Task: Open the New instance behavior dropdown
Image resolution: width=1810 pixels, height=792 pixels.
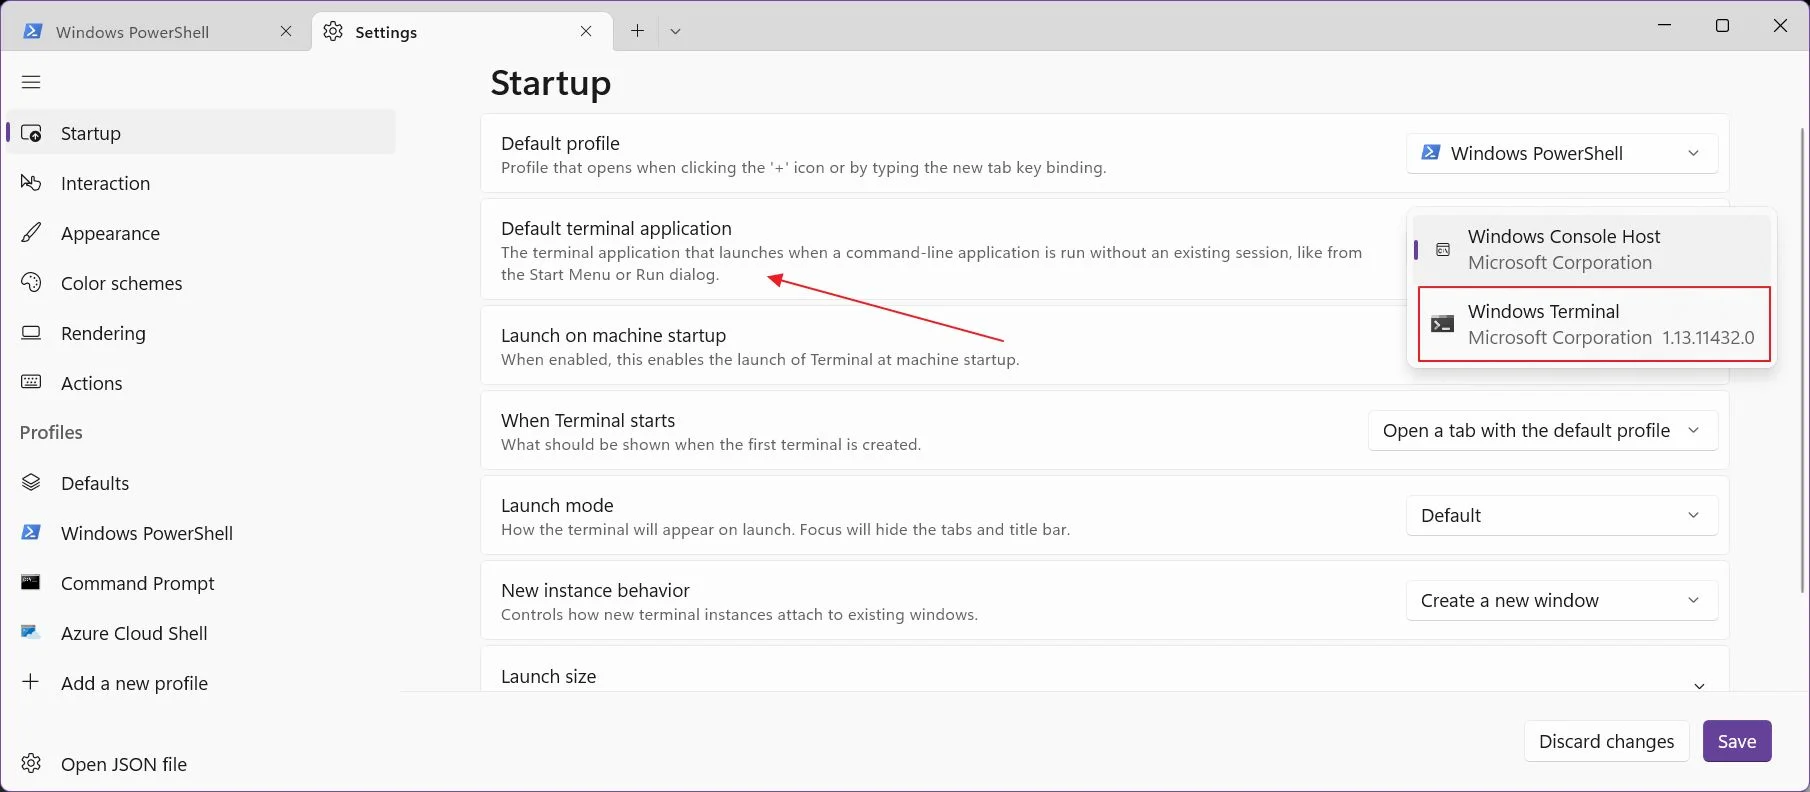Action: (1562, 600)
